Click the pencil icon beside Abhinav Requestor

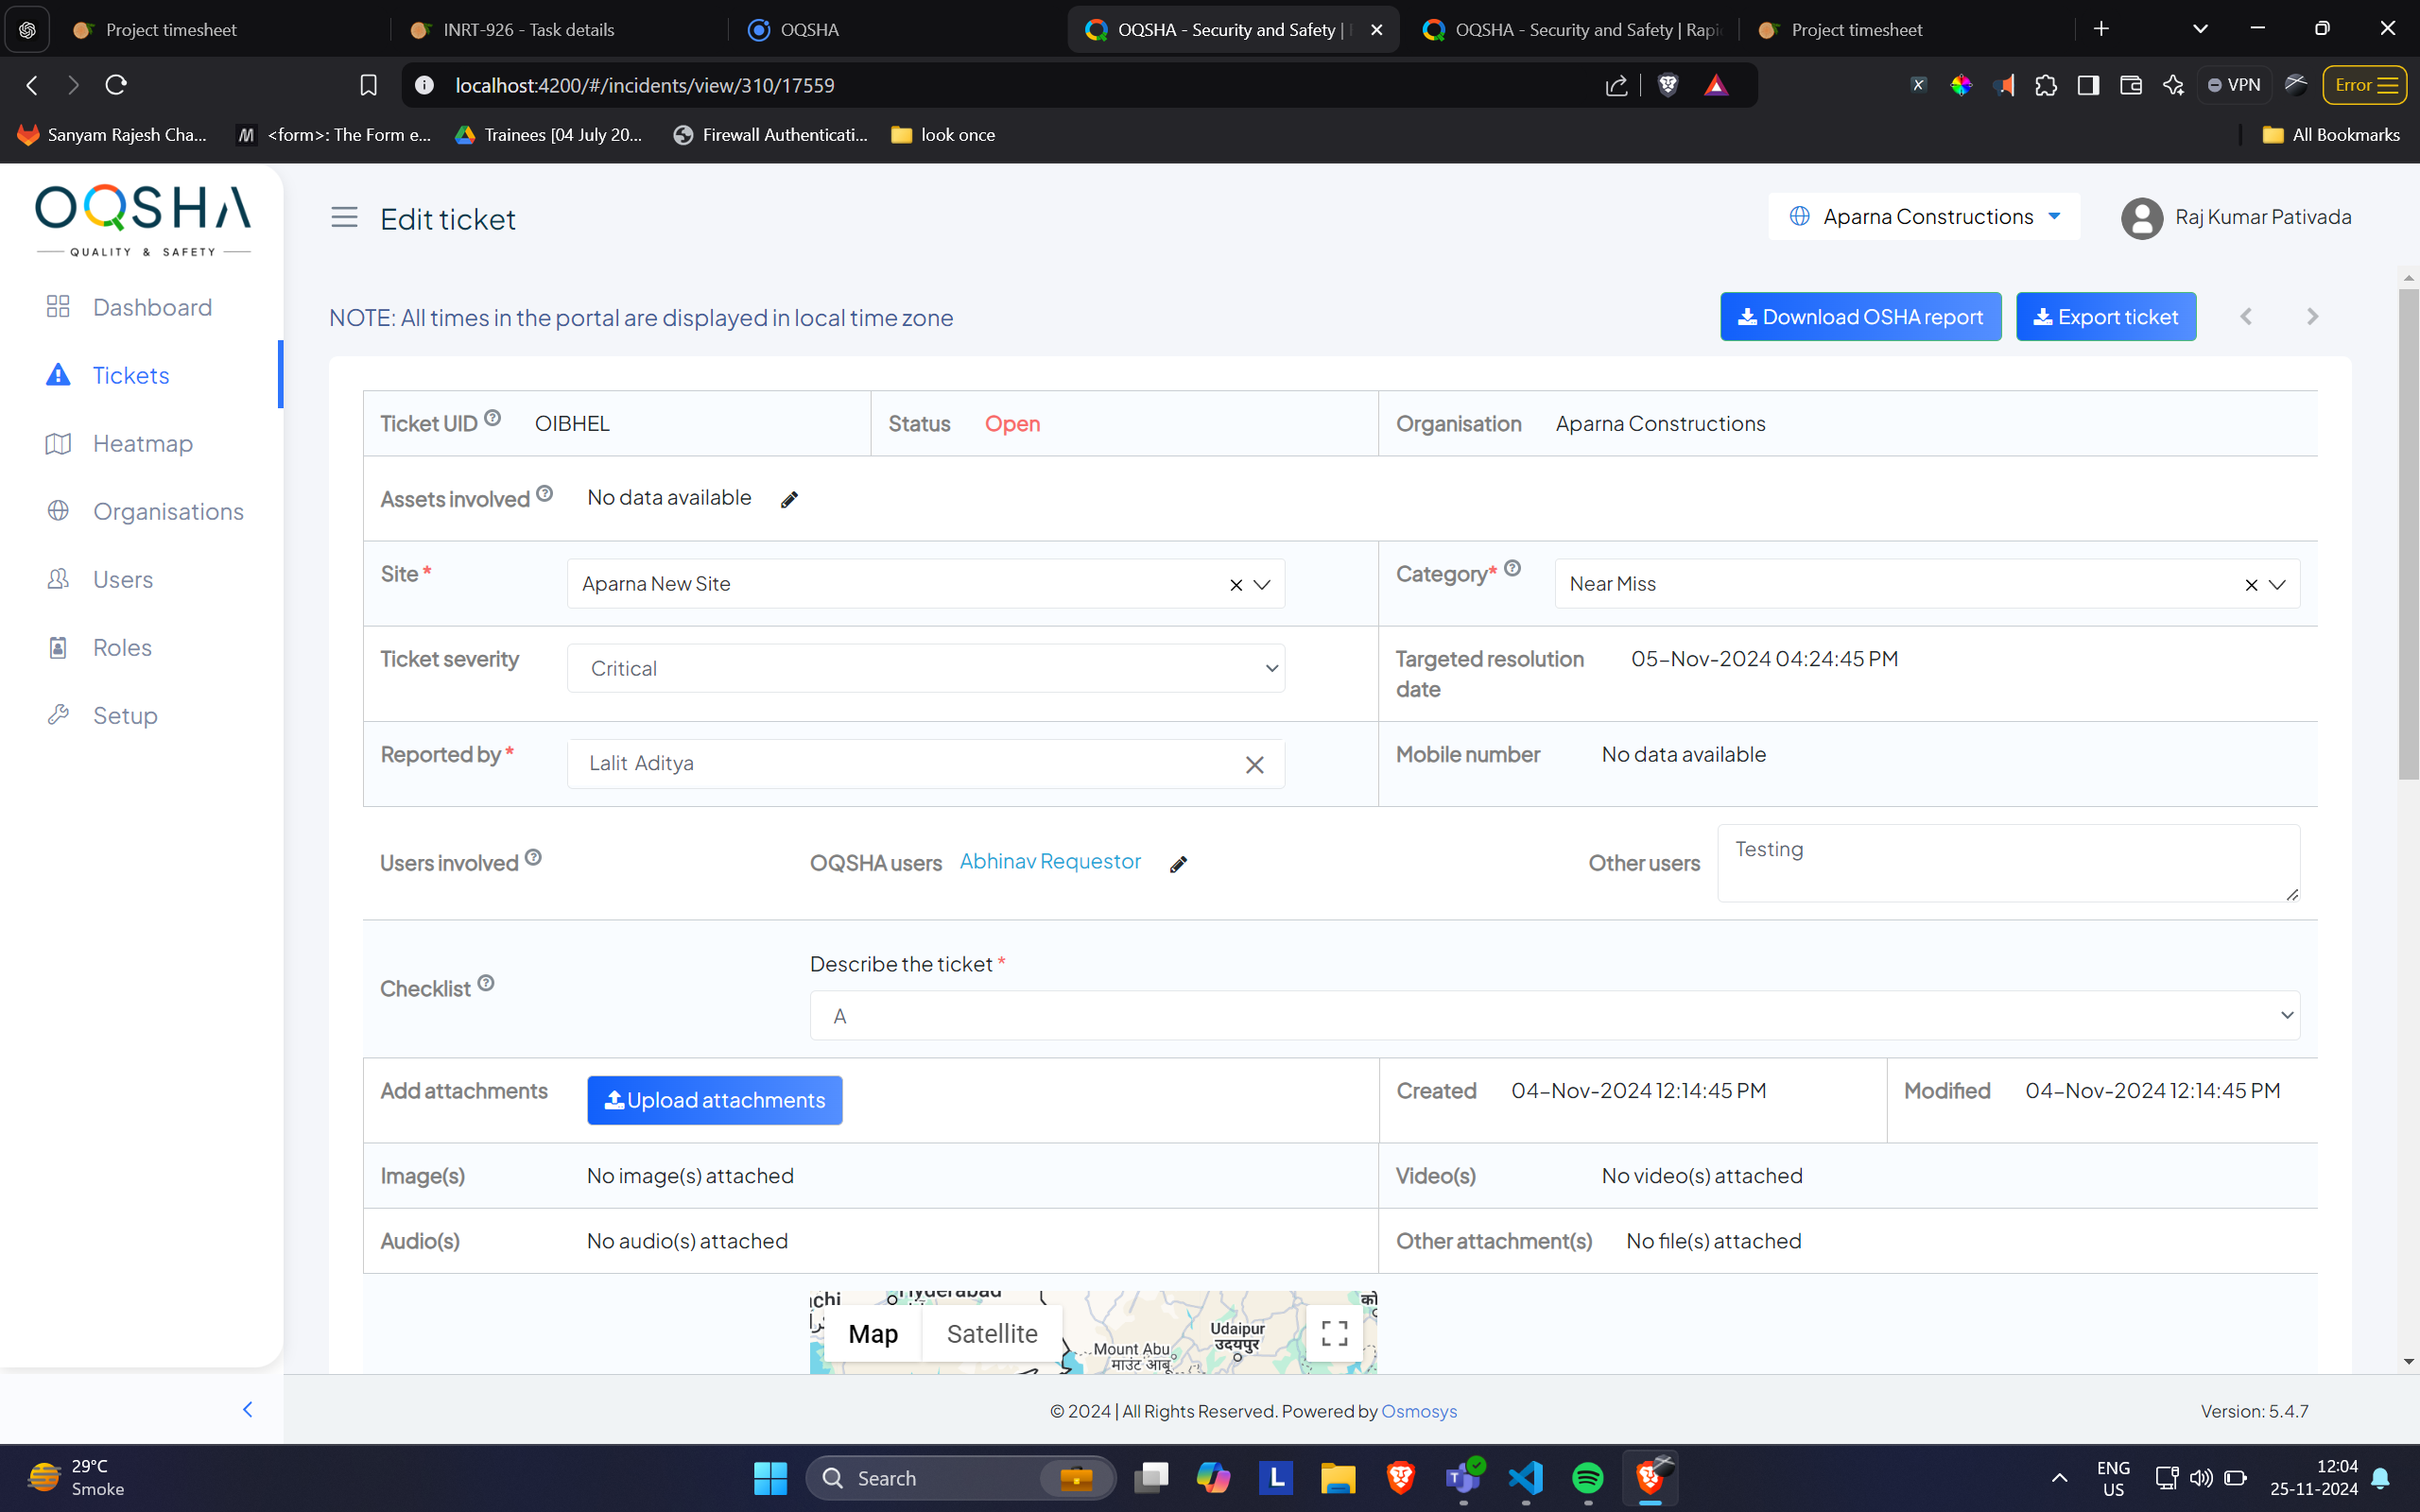(1178, 864)
